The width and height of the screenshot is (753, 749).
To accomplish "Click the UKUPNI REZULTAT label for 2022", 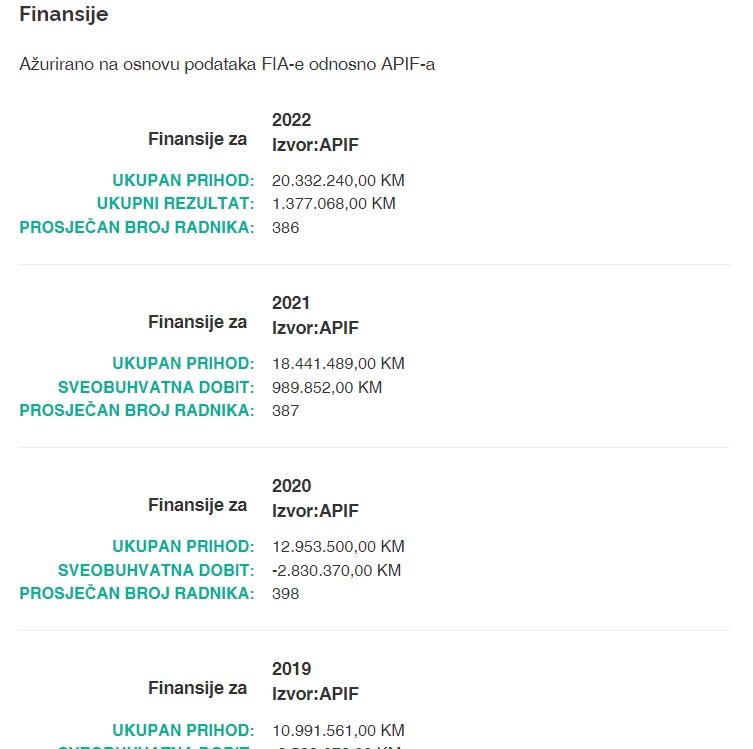I will tap(183, 204).
